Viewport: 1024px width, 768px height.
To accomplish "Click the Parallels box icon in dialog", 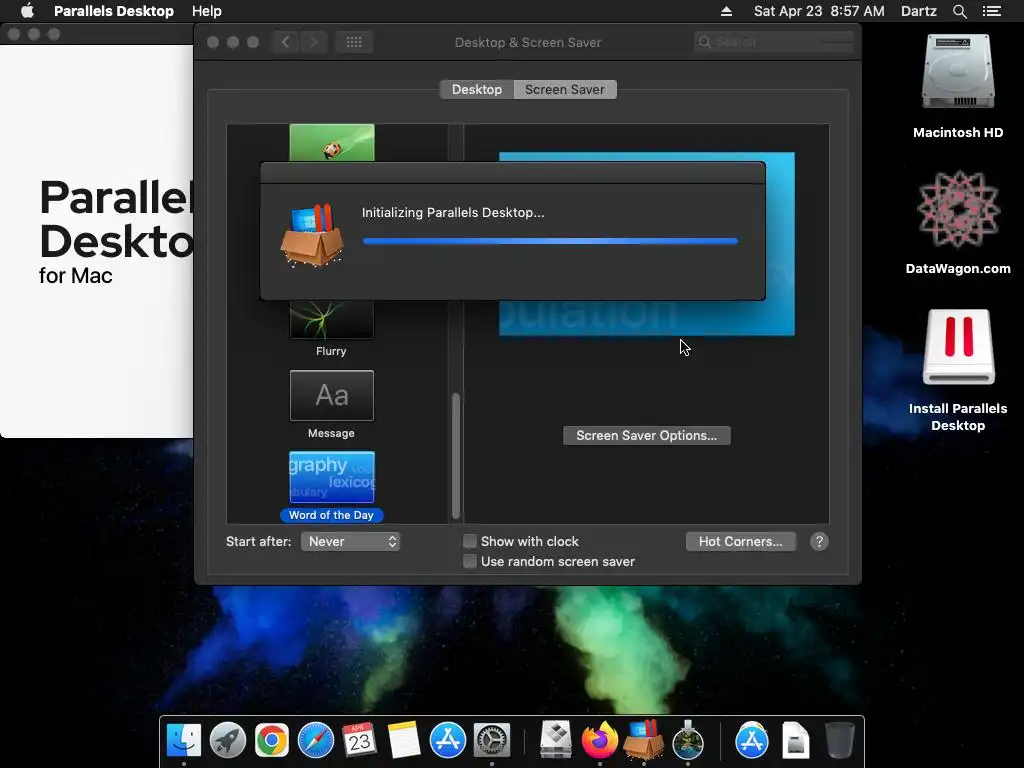I will pyautogui.click(x=312, y=236).
